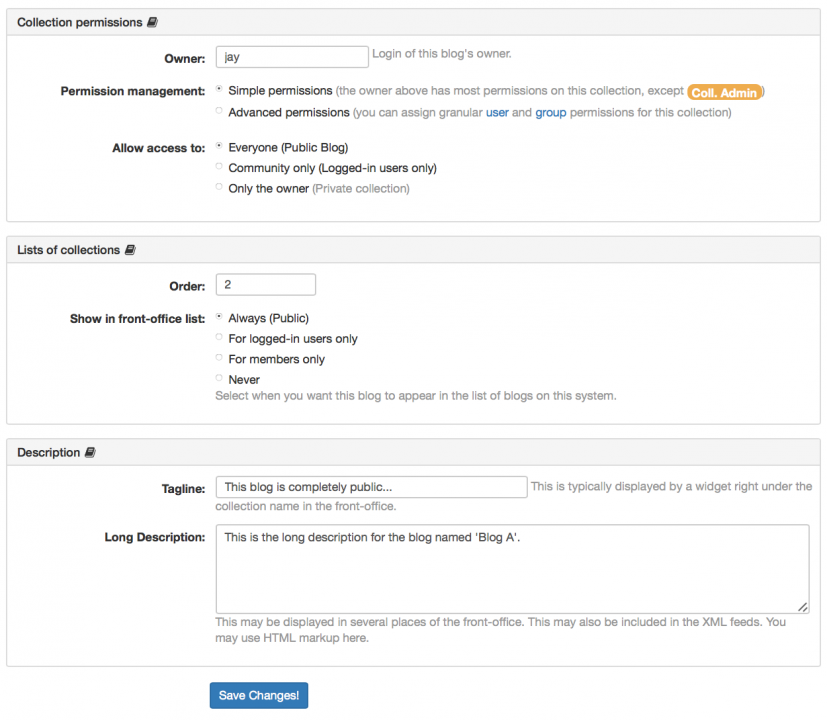This screenshot has height=720, width=827.
Task: Select the Advanced permissions radio button
Action: (x=219, y=111)
